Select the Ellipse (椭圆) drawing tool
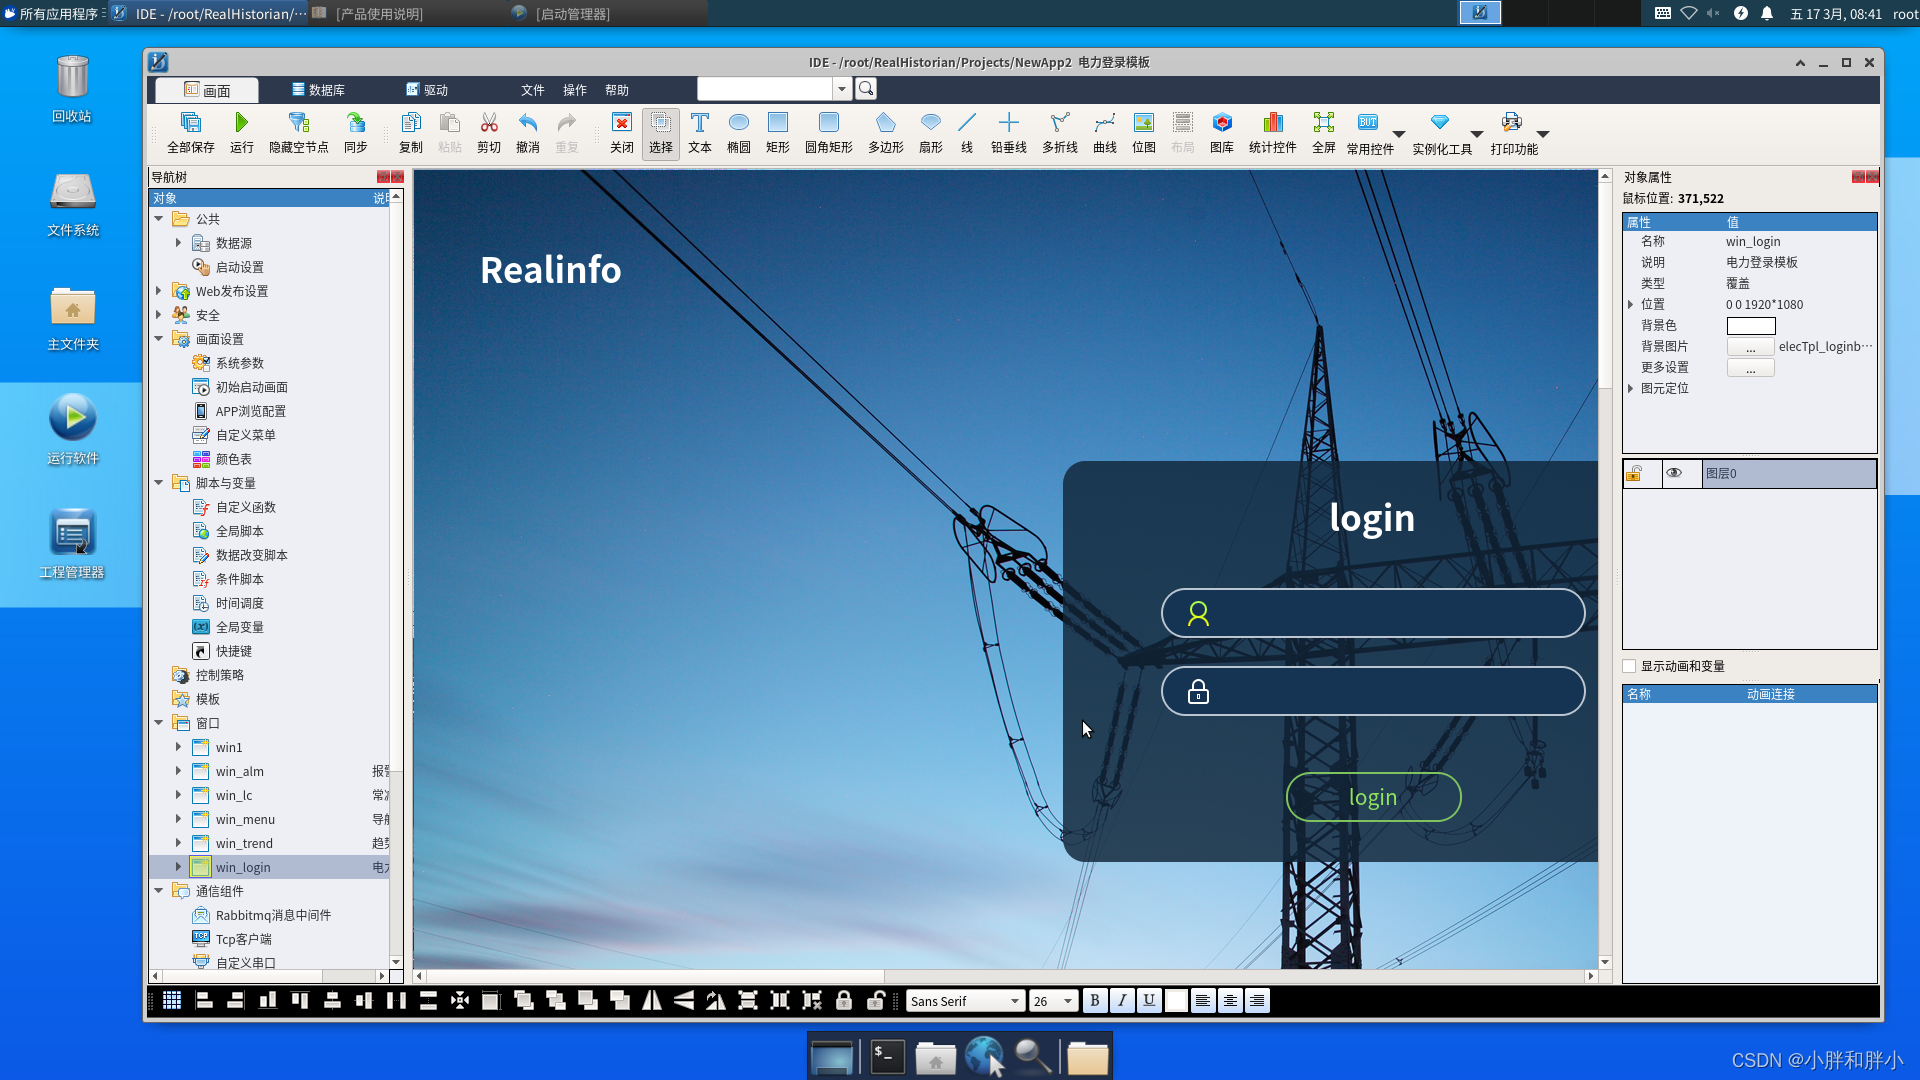The height and width of the screenshot is (1080, 1920). pyautogui.click(x=738, y=132)
